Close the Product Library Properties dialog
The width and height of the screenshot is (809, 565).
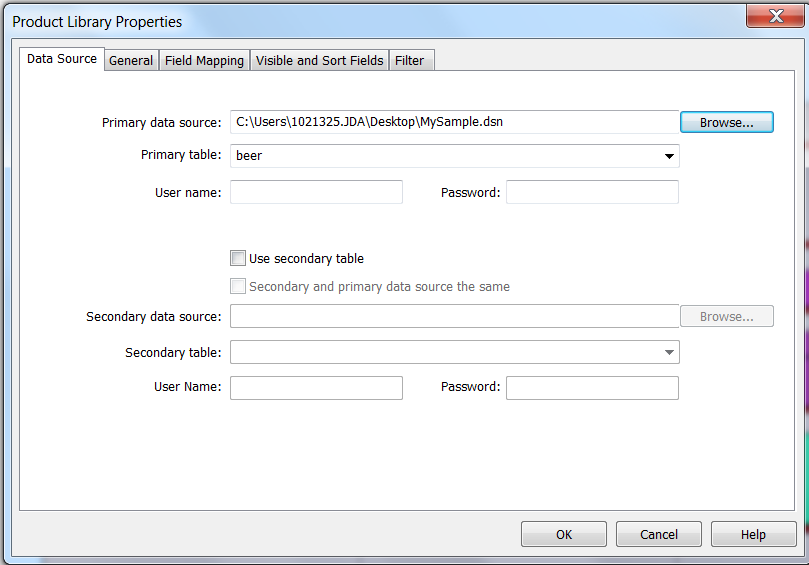[x=777, y=15]
